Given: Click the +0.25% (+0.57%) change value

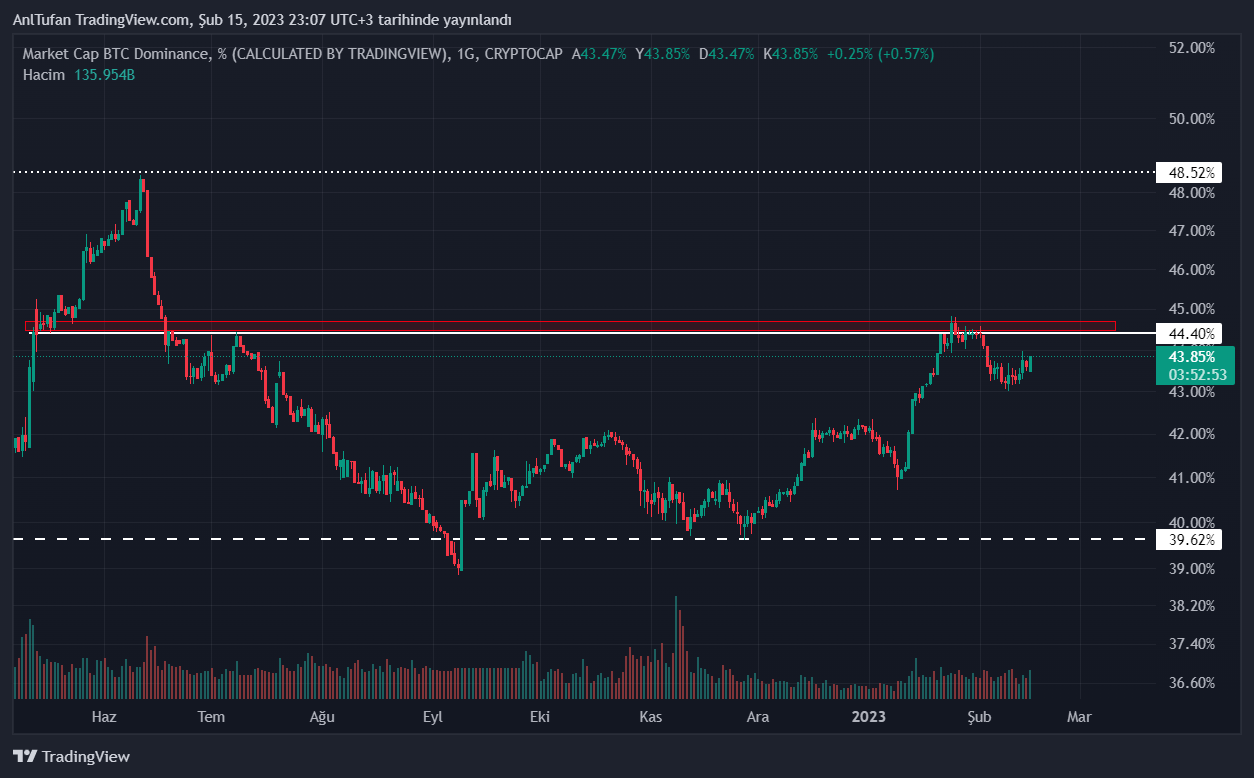Looking at the screenshot, I should tap(880, 54).
